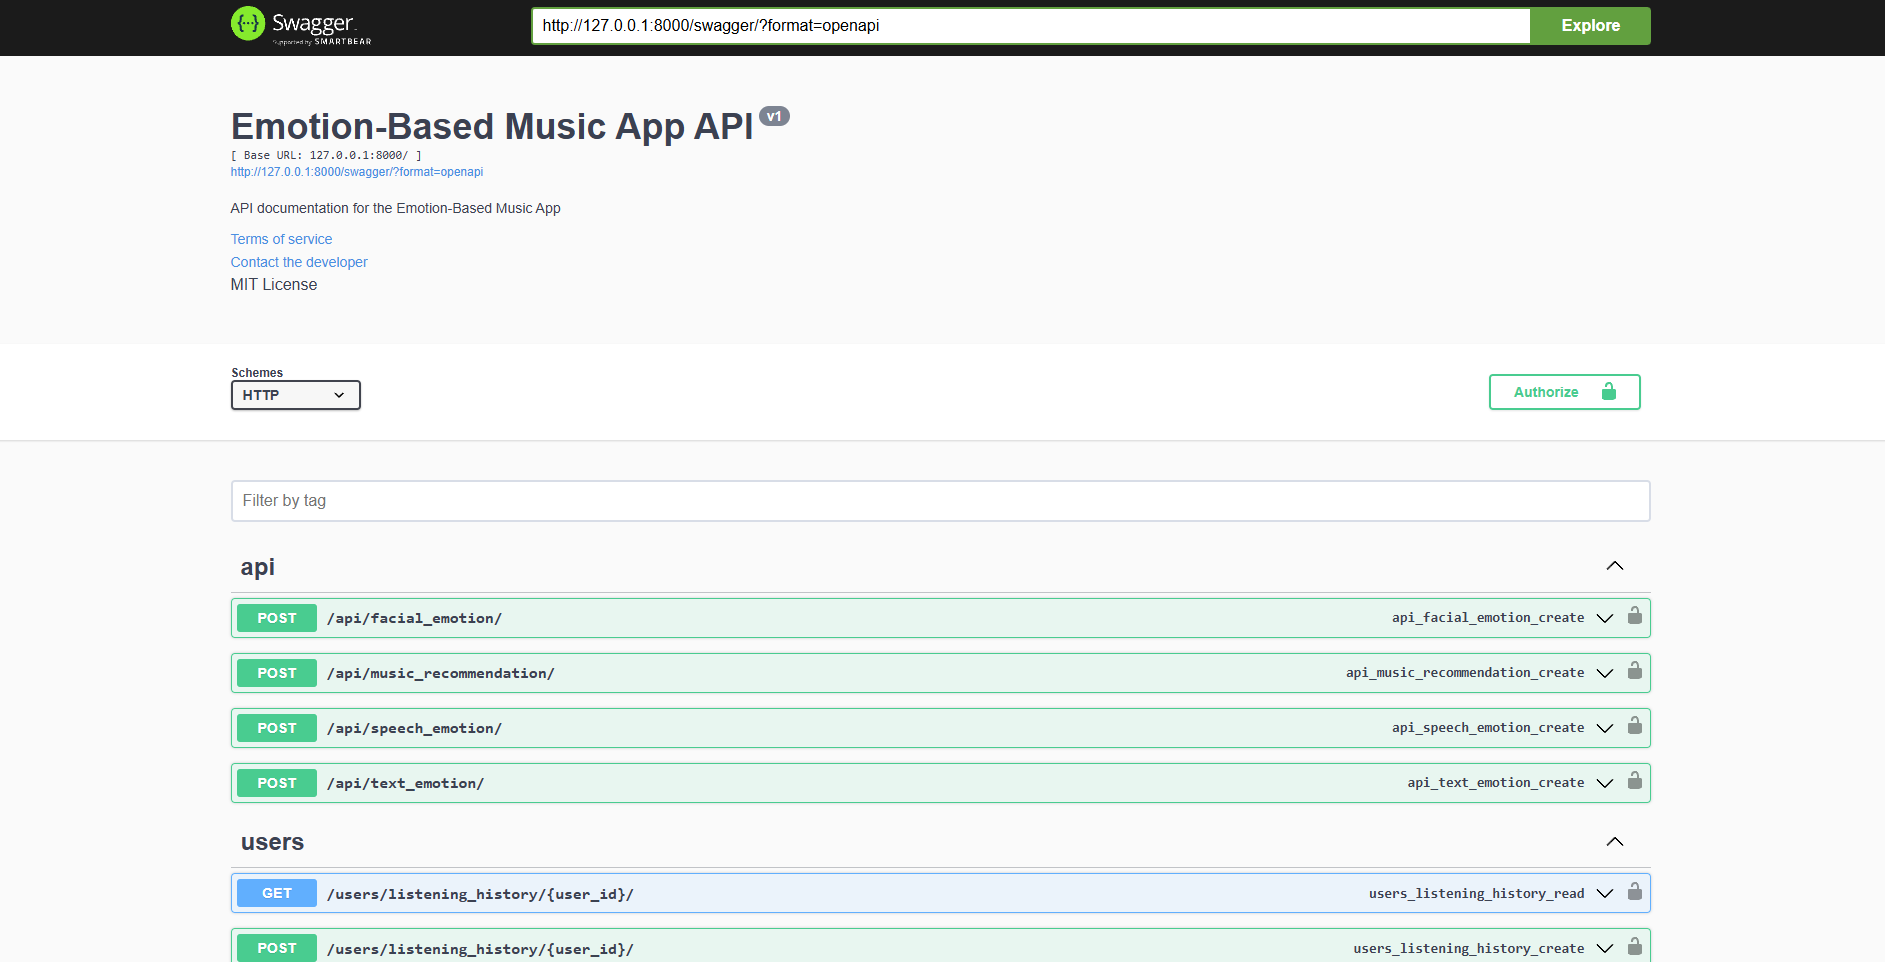Click POST badge for users listening_history
Viewport: 1885px width, 962px height.
(x=277, y=948)
